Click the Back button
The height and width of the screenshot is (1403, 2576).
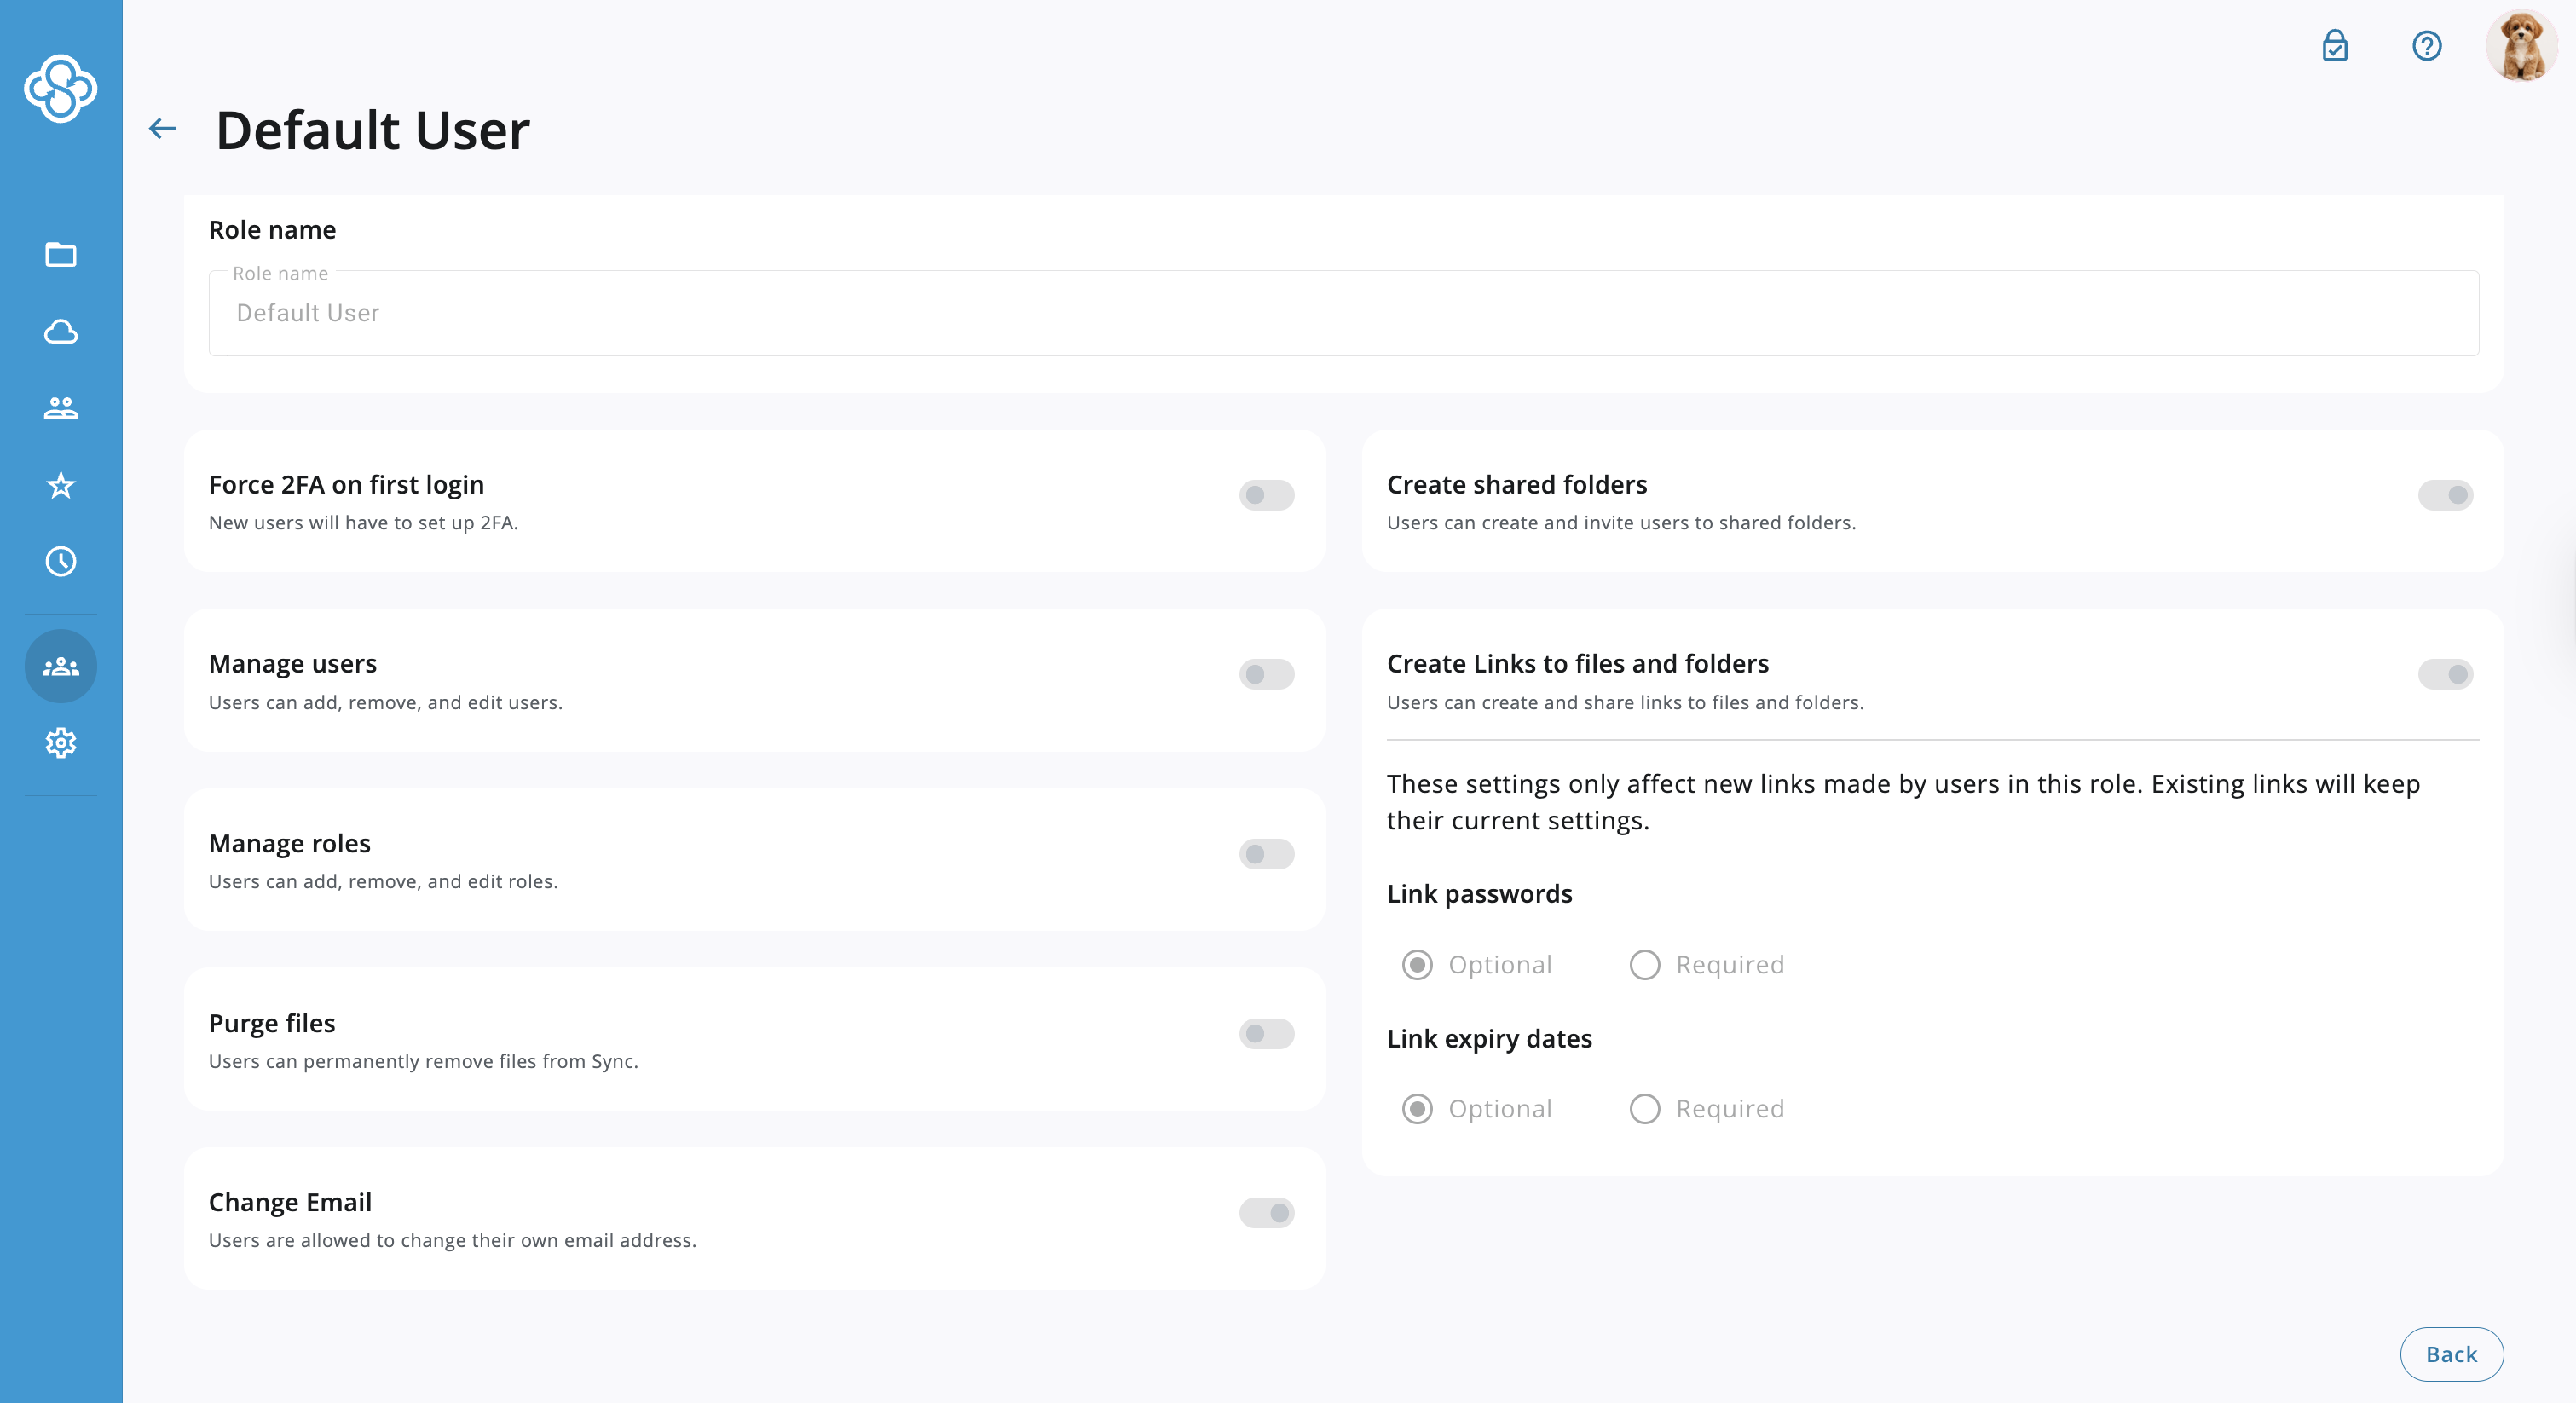pyautogui.click(x=2451, y=1354)
